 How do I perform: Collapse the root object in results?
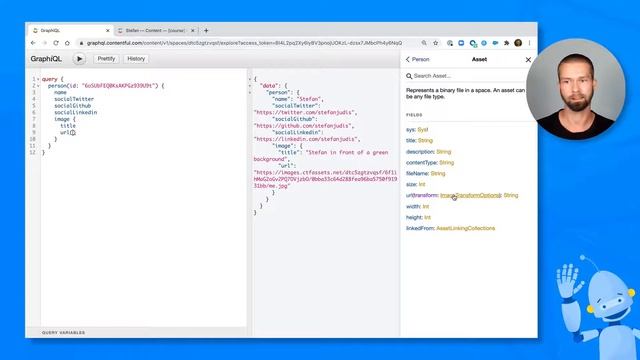pyautogui.click(x=250, y=79)
